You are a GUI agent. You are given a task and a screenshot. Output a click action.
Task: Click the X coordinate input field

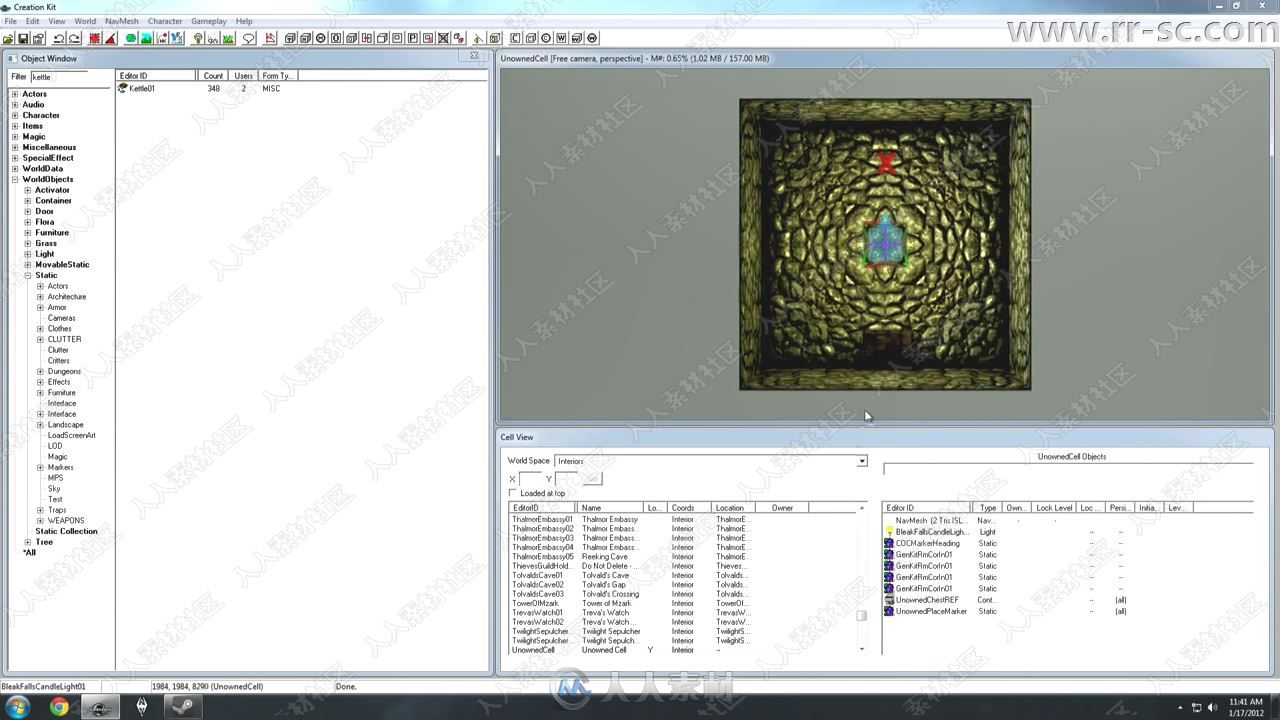tap(530, 479)
